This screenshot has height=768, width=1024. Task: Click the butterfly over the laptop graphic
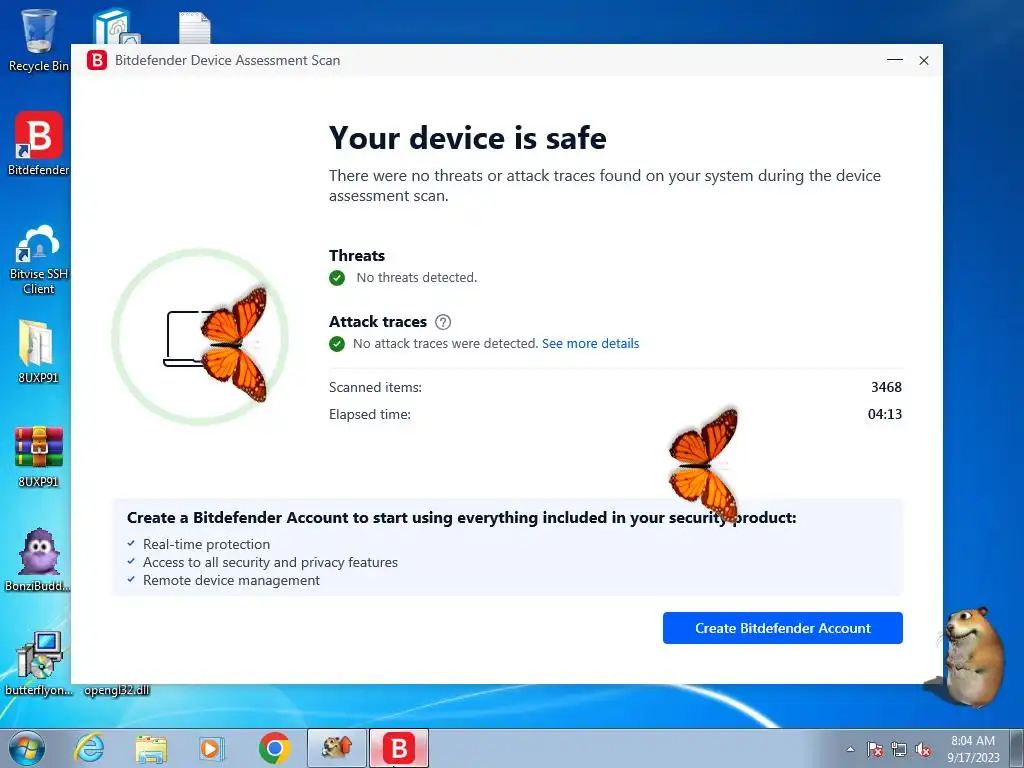click(234, 344)
